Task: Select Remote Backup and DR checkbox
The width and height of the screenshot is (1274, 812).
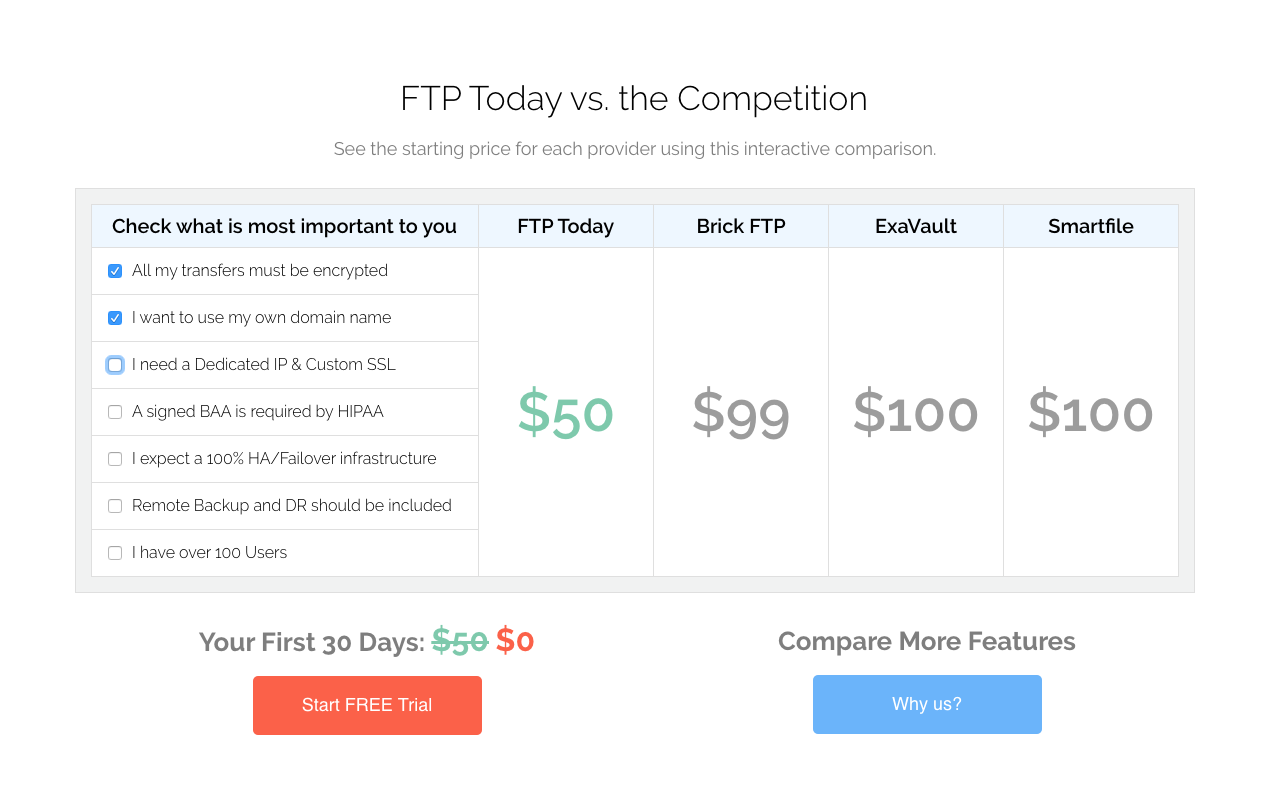Action: tap(115, 506)
